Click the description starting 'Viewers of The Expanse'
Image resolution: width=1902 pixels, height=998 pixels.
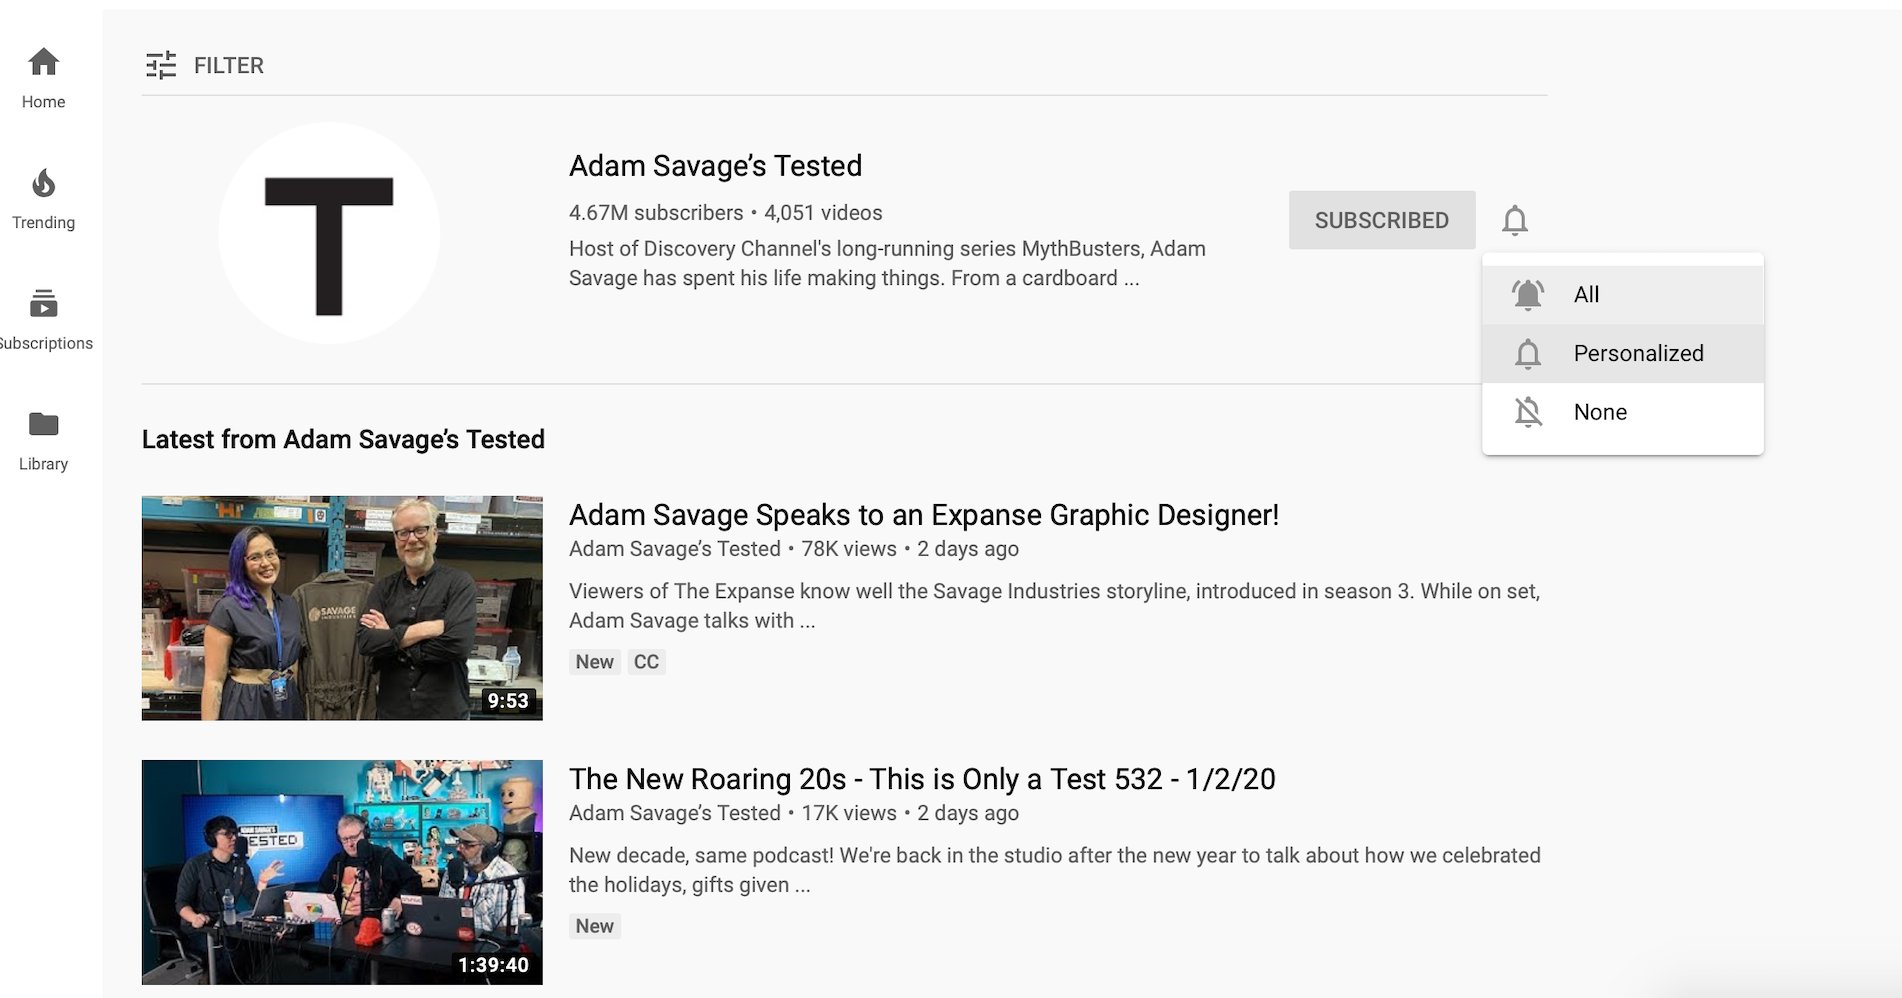click(x=1055, y=606)
